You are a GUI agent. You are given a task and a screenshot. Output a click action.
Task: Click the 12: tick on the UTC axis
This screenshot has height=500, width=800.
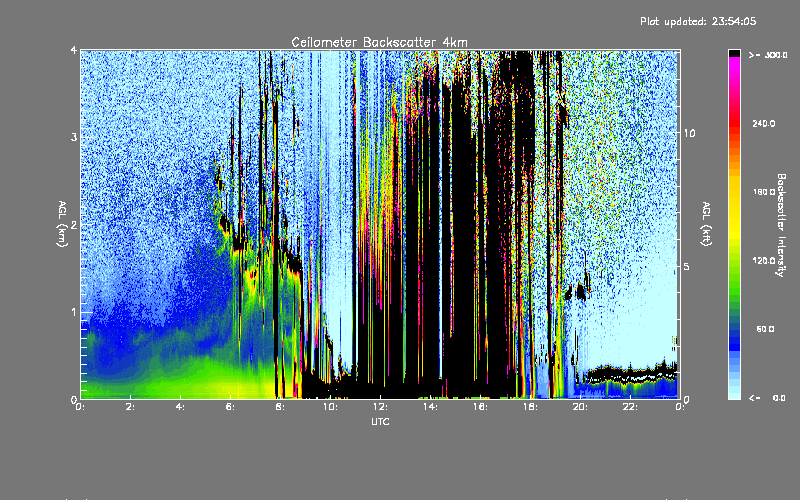tap(380, 407)
